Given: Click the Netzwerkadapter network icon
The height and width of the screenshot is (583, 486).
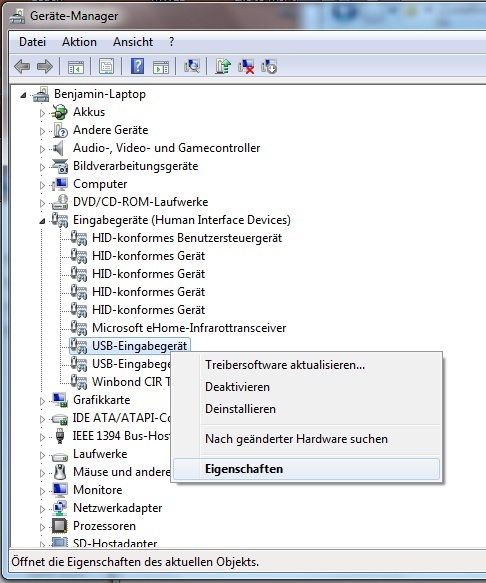Looking at the screenshot, I should pyautogui.click(x=59, y=508).
